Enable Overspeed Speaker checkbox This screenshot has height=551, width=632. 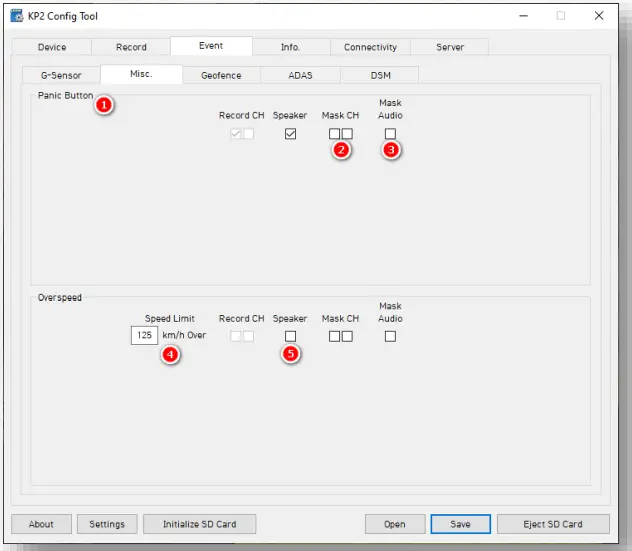(290, 336)
